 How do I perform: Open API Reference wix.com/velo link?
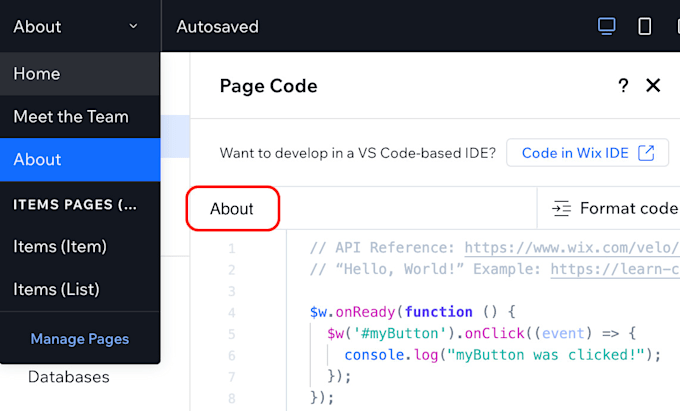(x=572, y=248)
